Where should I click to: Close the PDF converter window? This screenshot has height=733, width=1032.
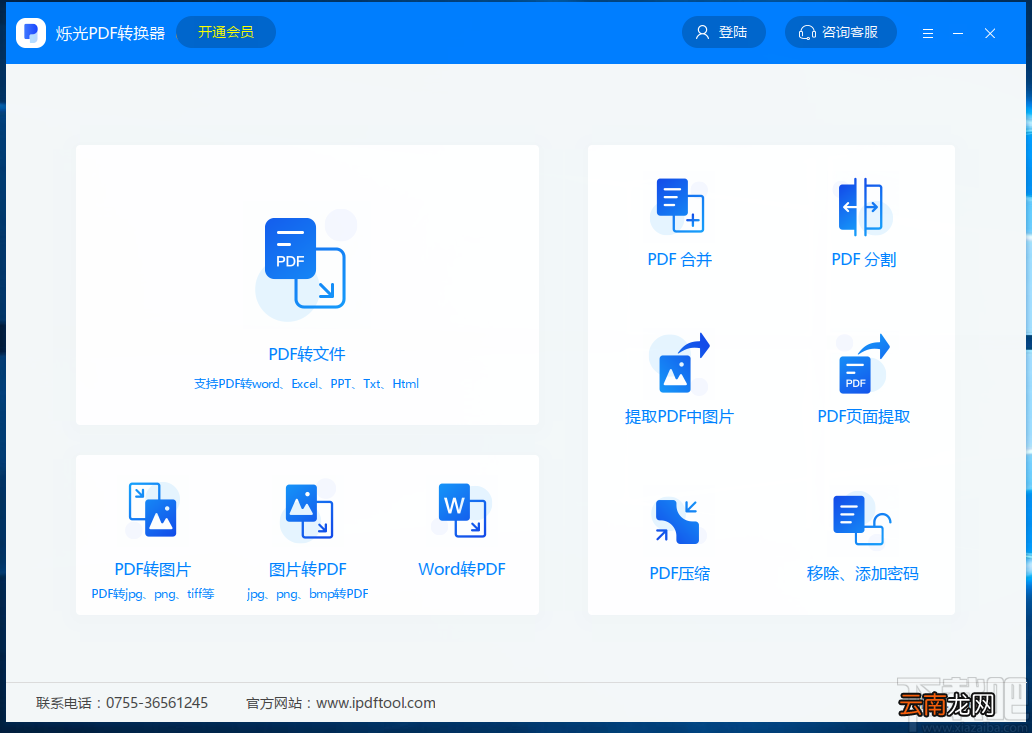990,33
